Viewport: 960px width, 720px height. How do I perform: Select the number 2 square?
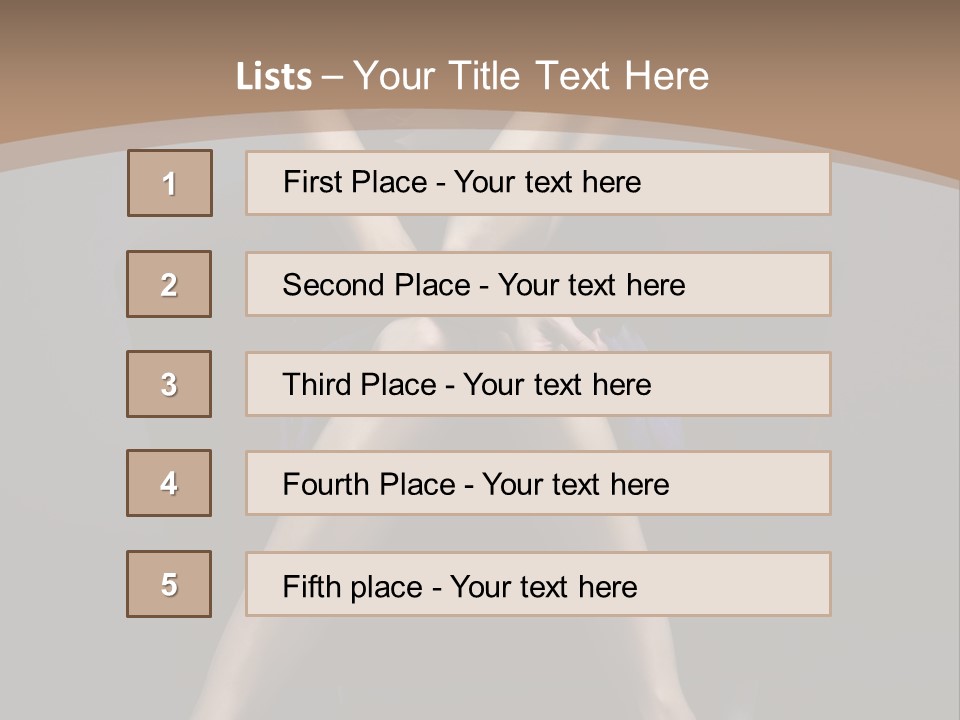coord(169,284)
